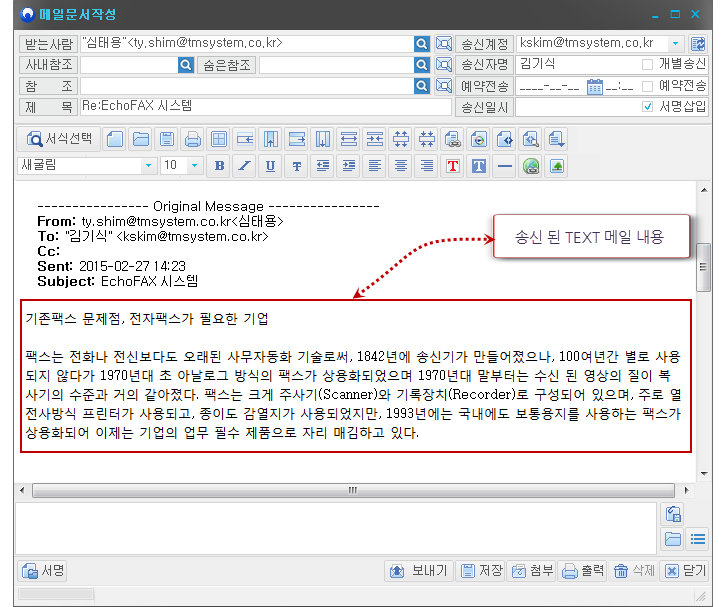Save the document using the floppy disk icon
This screenshot has height=607, width=727.
pos(167,139)
